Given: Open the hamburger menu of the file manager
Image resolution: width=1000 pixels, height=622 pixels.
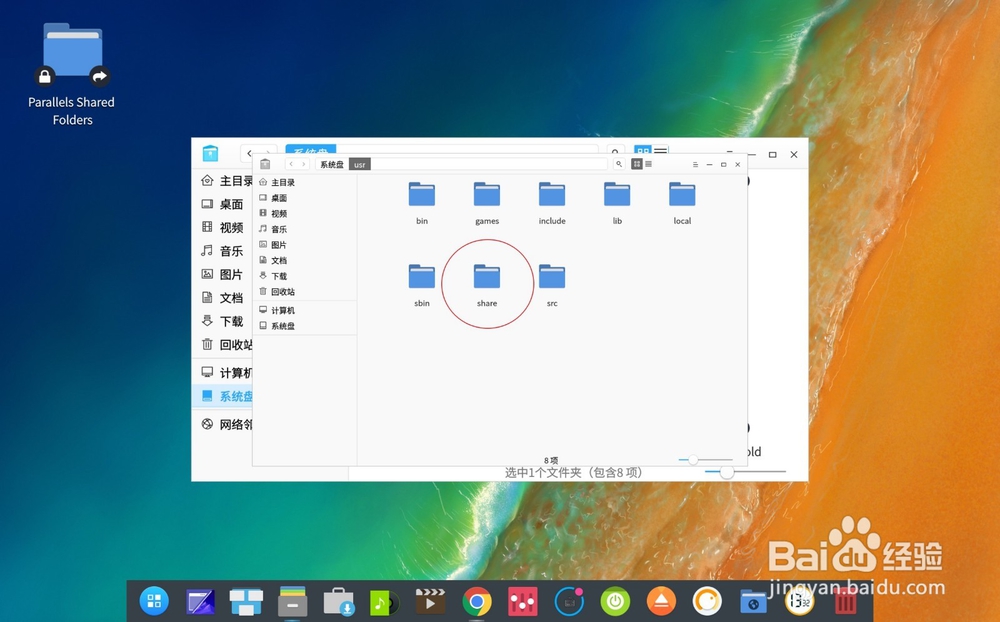Looking at the screenshot, I should click(695, 164).
